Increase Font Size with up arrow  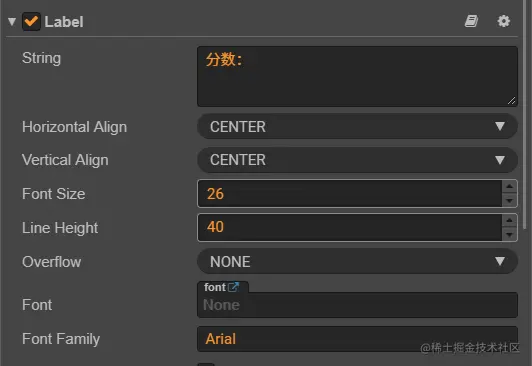click(509, 187)
